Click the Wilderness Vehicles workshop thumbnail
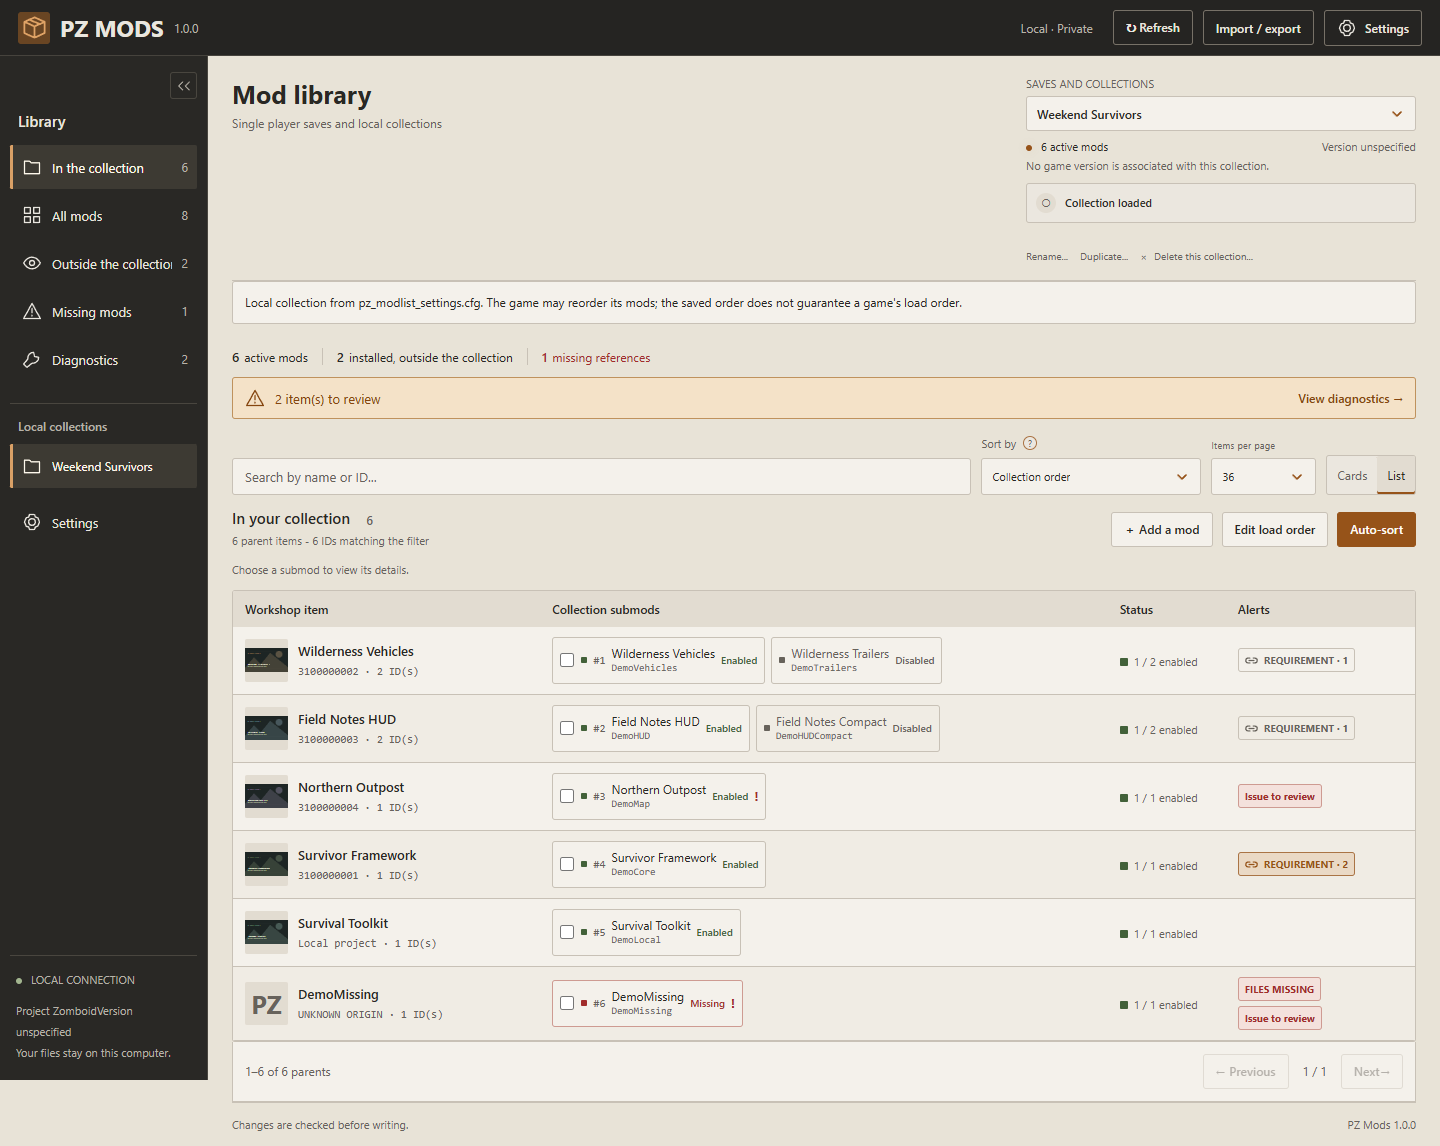Viewport: 1440px width, 1146px height. click(x=267, y=660)
